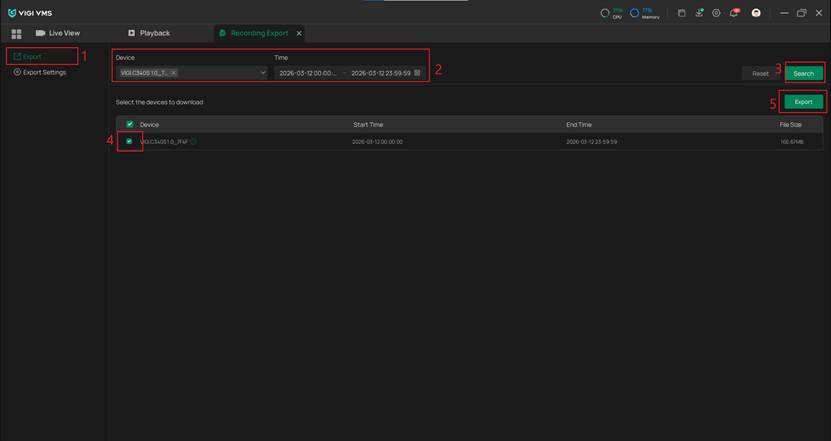Screen dimensions: 831x441
Task: Open settings via the gear icon
Action: [x=716, y=13]
